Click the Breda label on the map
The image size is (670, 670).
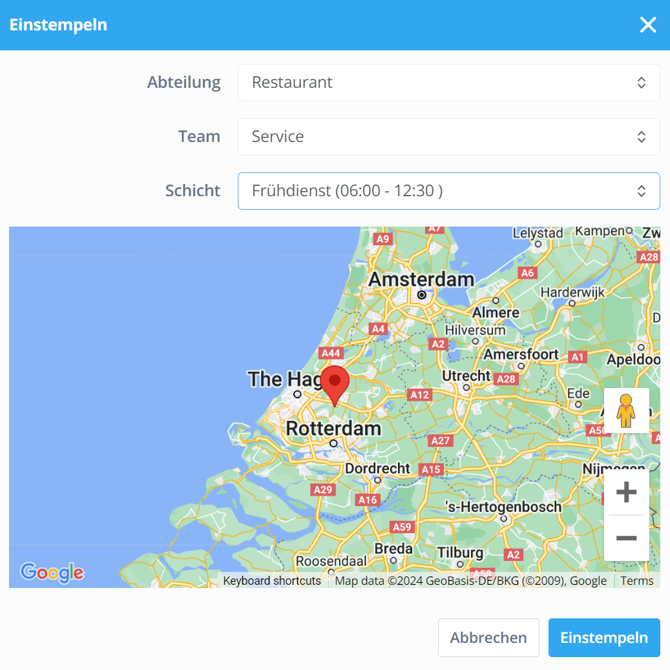[x=393, y=549]
